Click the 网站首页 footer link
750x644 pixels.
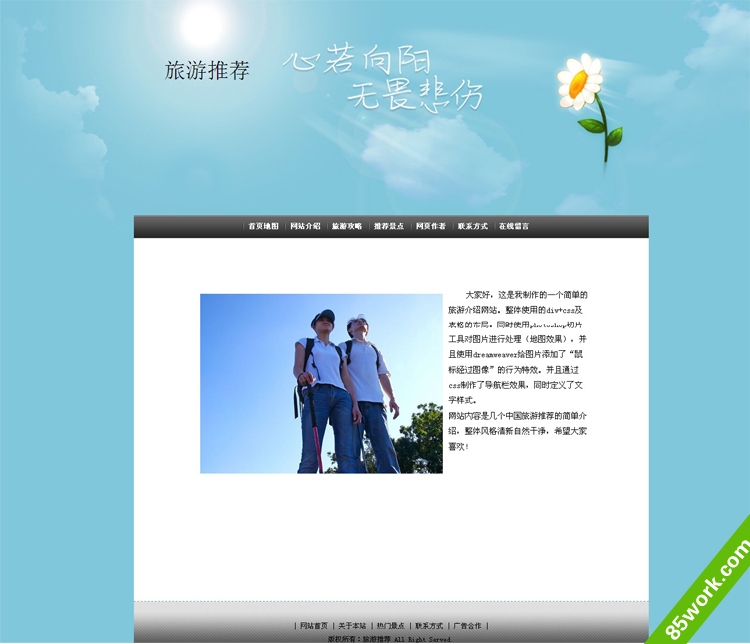tap(314, 626)
